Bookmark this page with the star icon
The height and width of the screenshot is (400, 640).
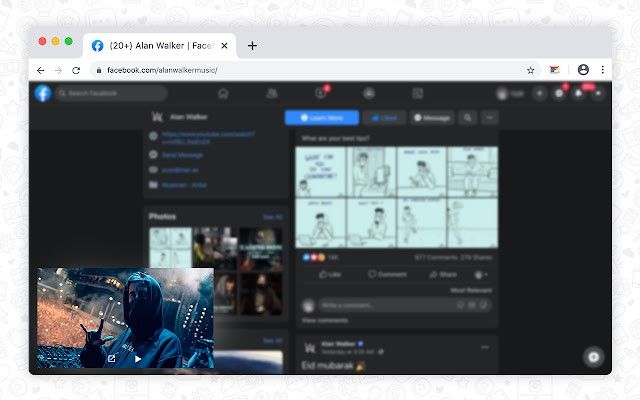[531, 70]
